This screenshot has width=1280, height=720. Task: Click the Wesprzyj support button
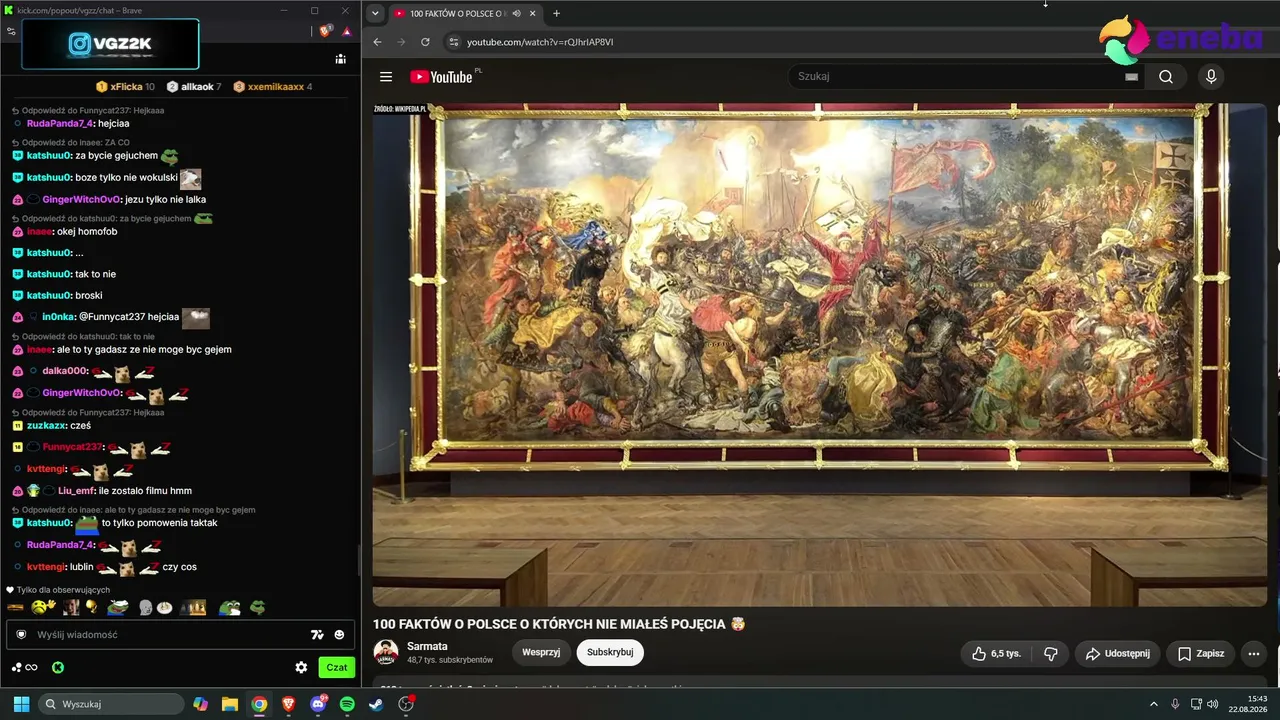(541, 653)
